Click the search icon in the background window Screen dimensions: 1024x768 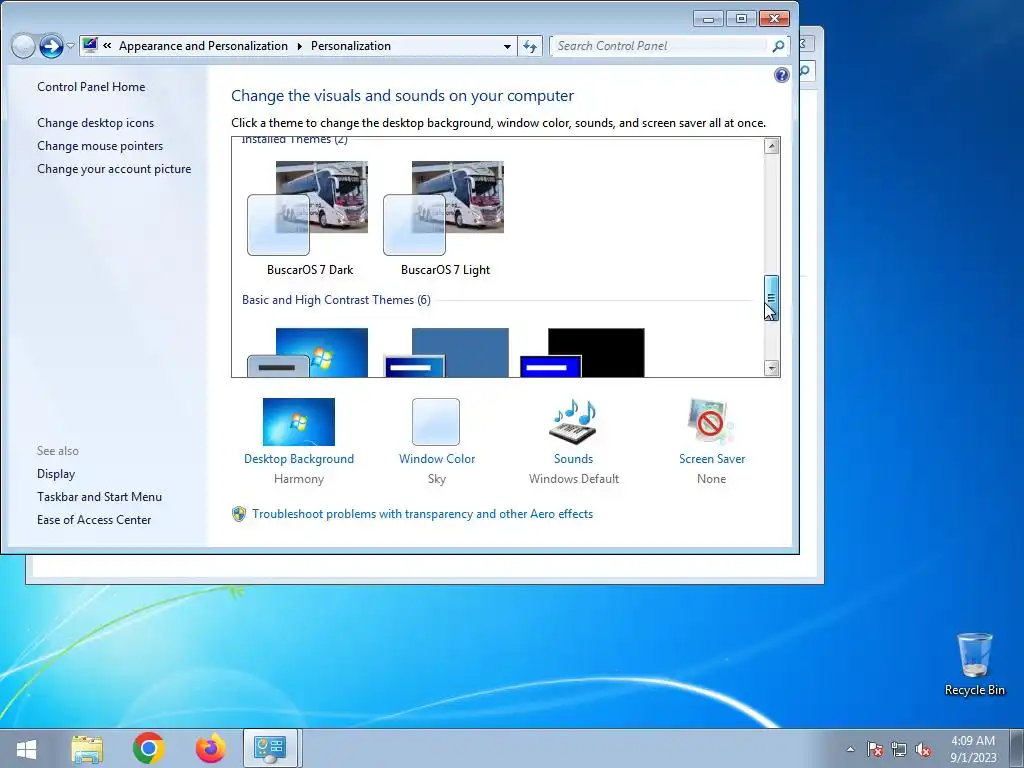(806, 71)
